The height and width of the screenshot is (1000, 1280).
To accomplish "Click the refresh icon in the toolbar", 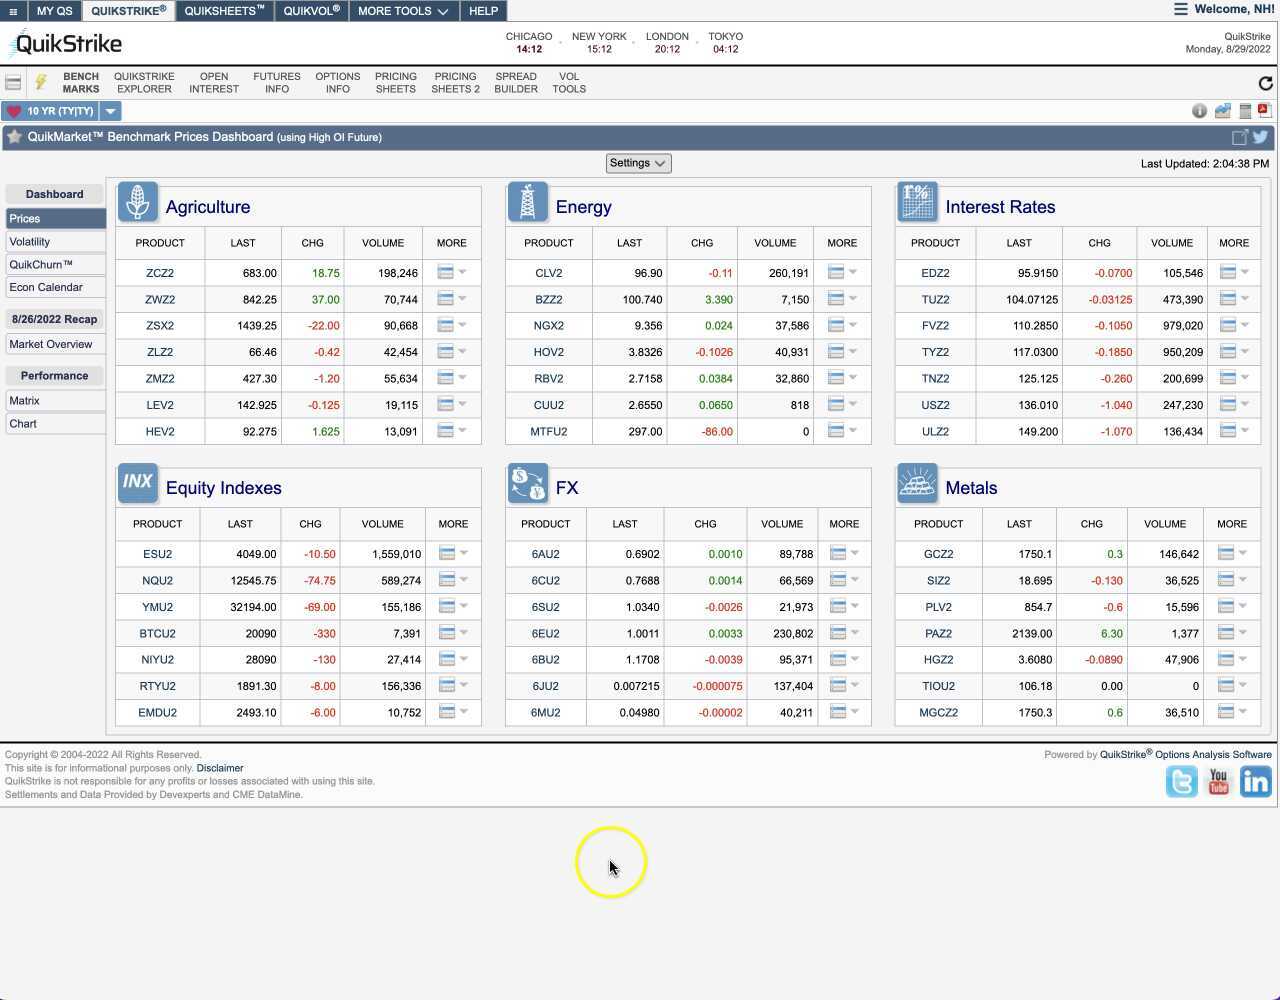I will (x=1265, y=83).
